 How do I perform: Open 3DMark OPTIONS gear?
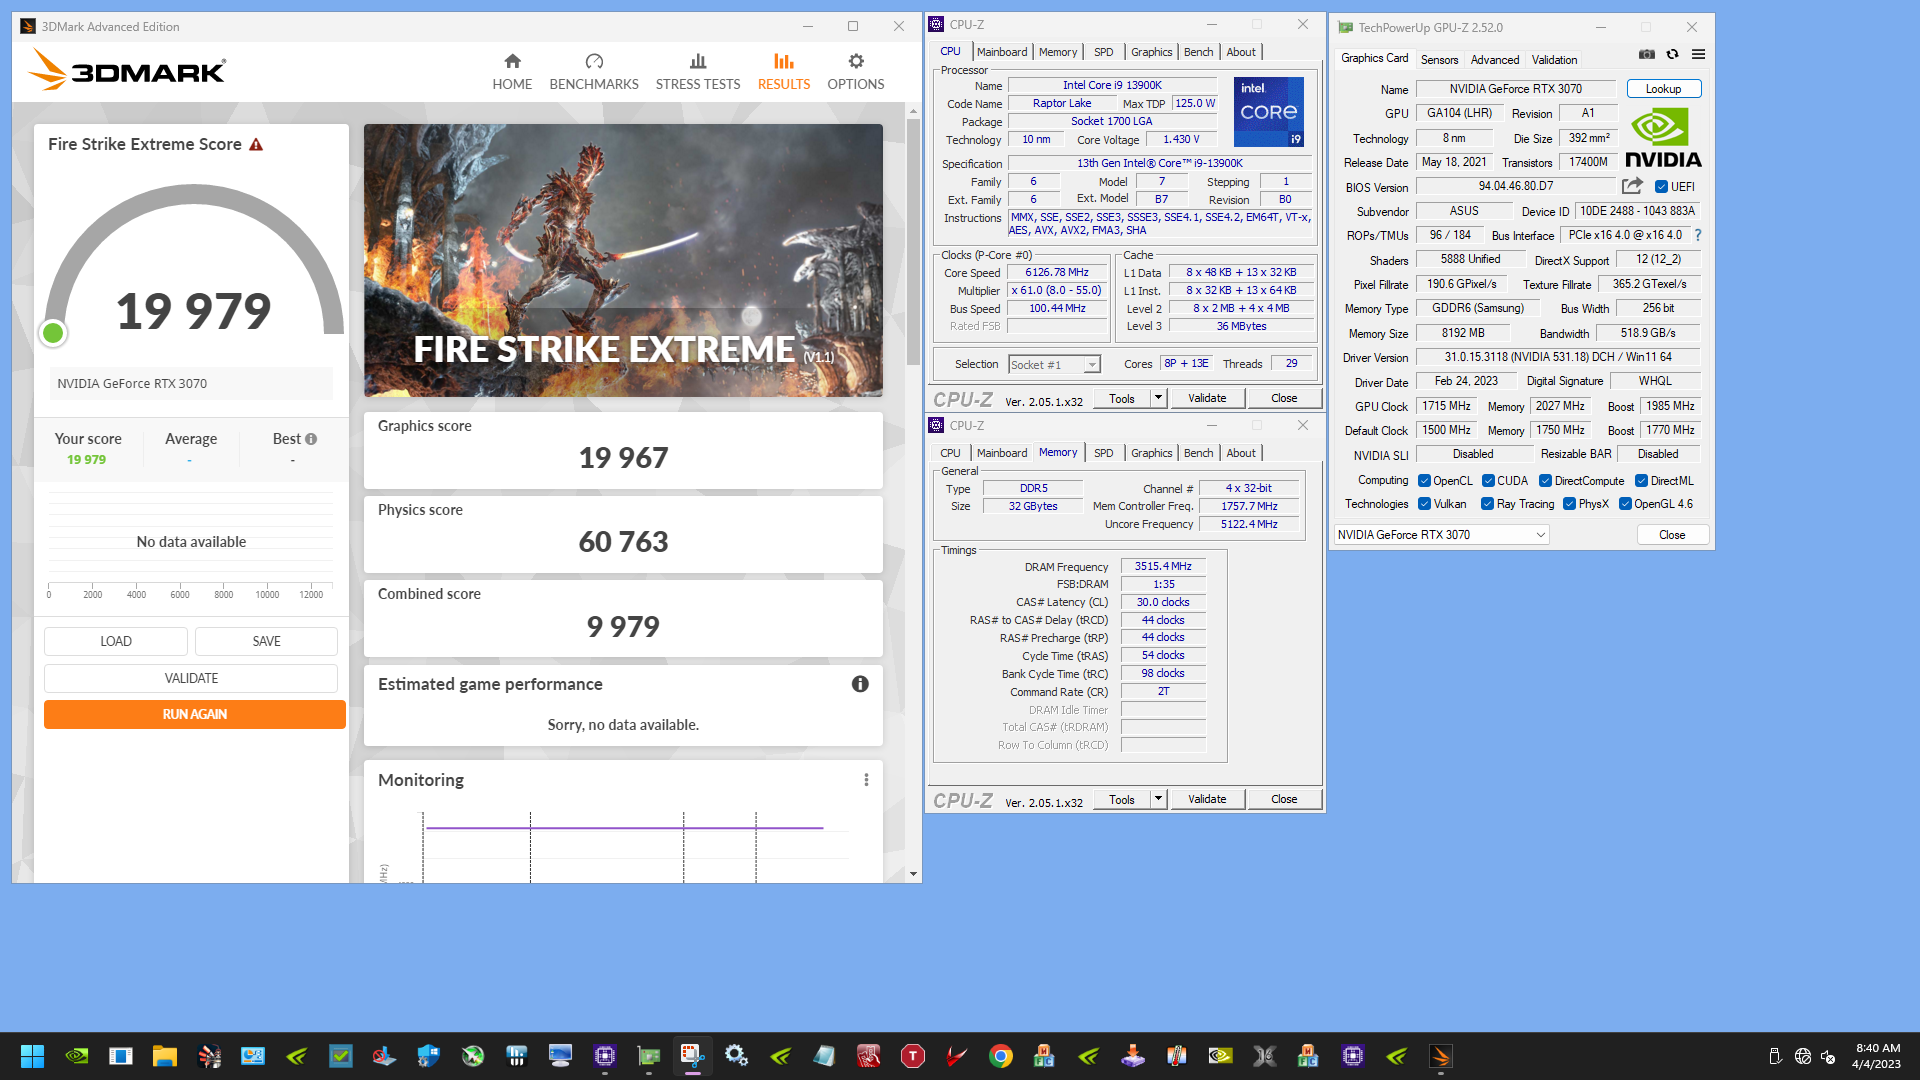point(856,72)
